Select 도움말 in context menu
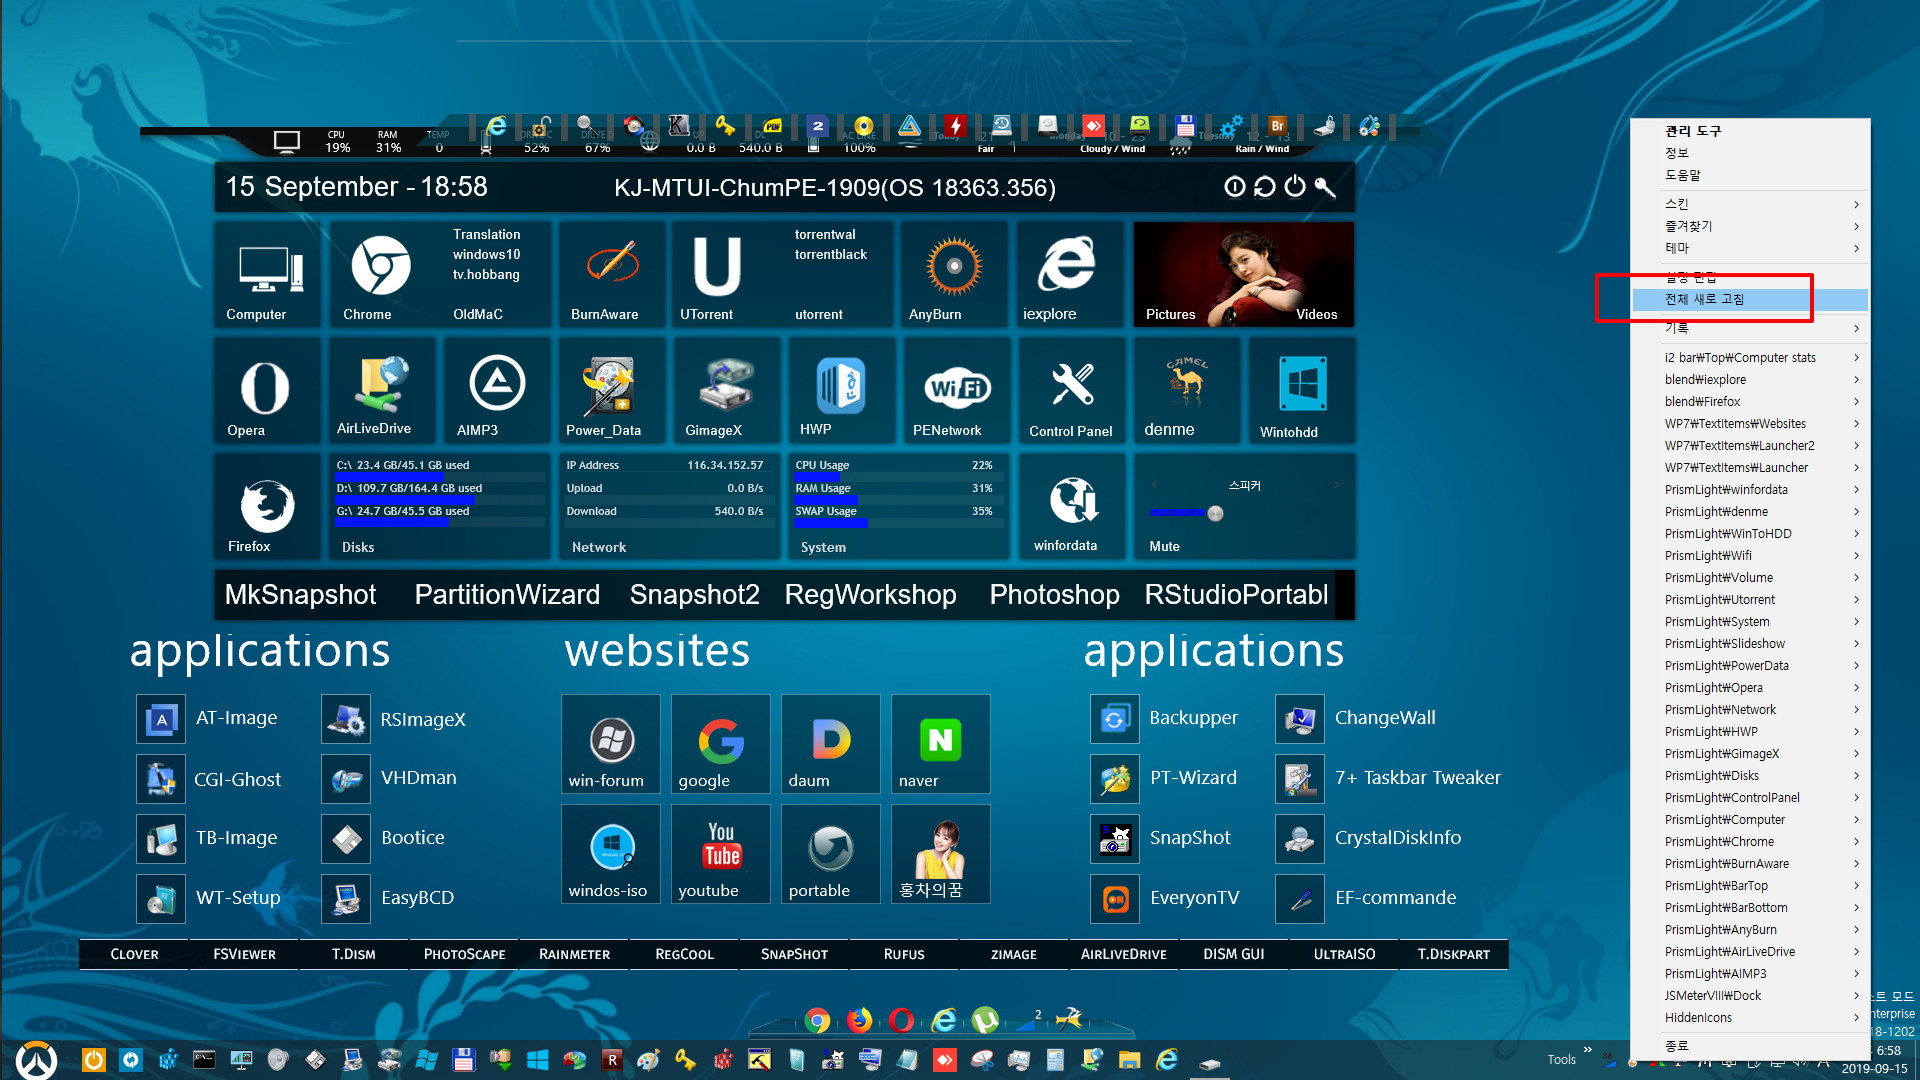The width and height of the screenshot is (1920, 1080). click(1750, 175)
